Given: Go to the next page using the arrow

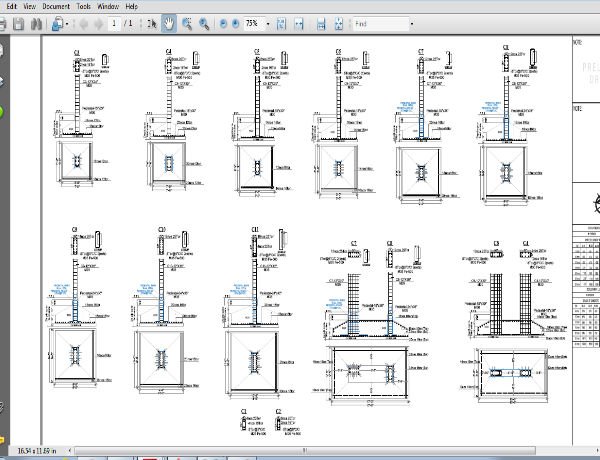Looking at the screenshot, I should (96, 22).
